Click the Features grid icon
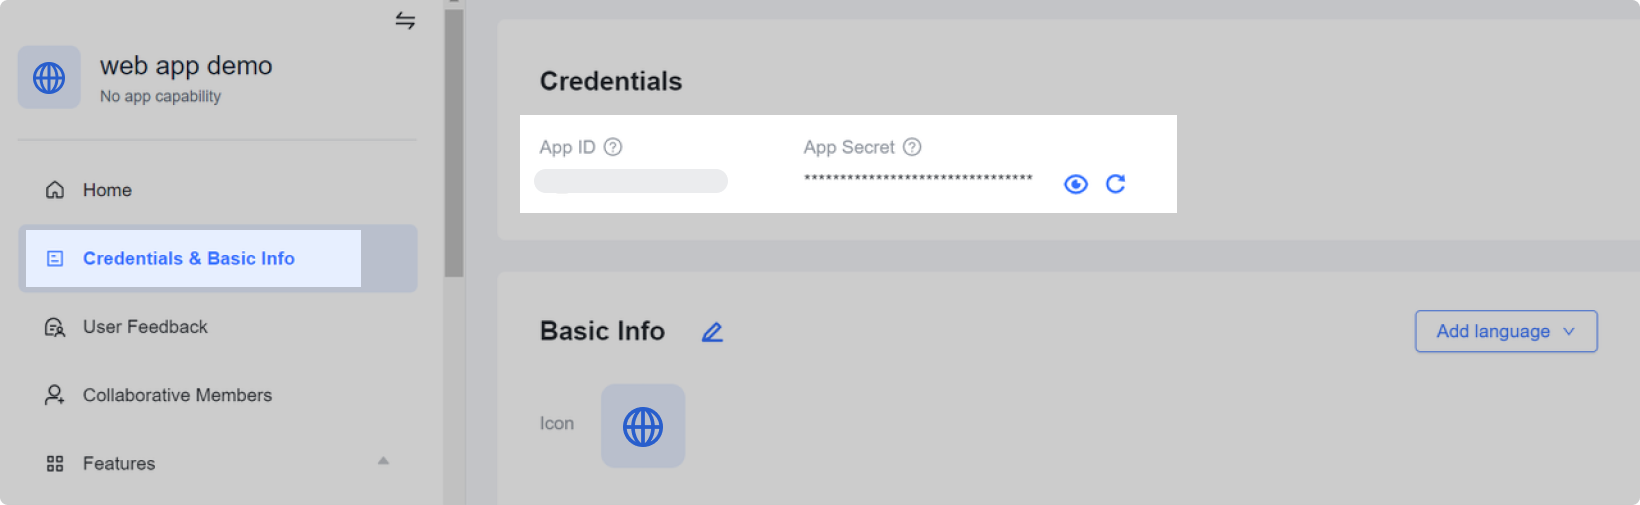The width and height of the screenshot is (1640, 505). click(x=55, y=464)
